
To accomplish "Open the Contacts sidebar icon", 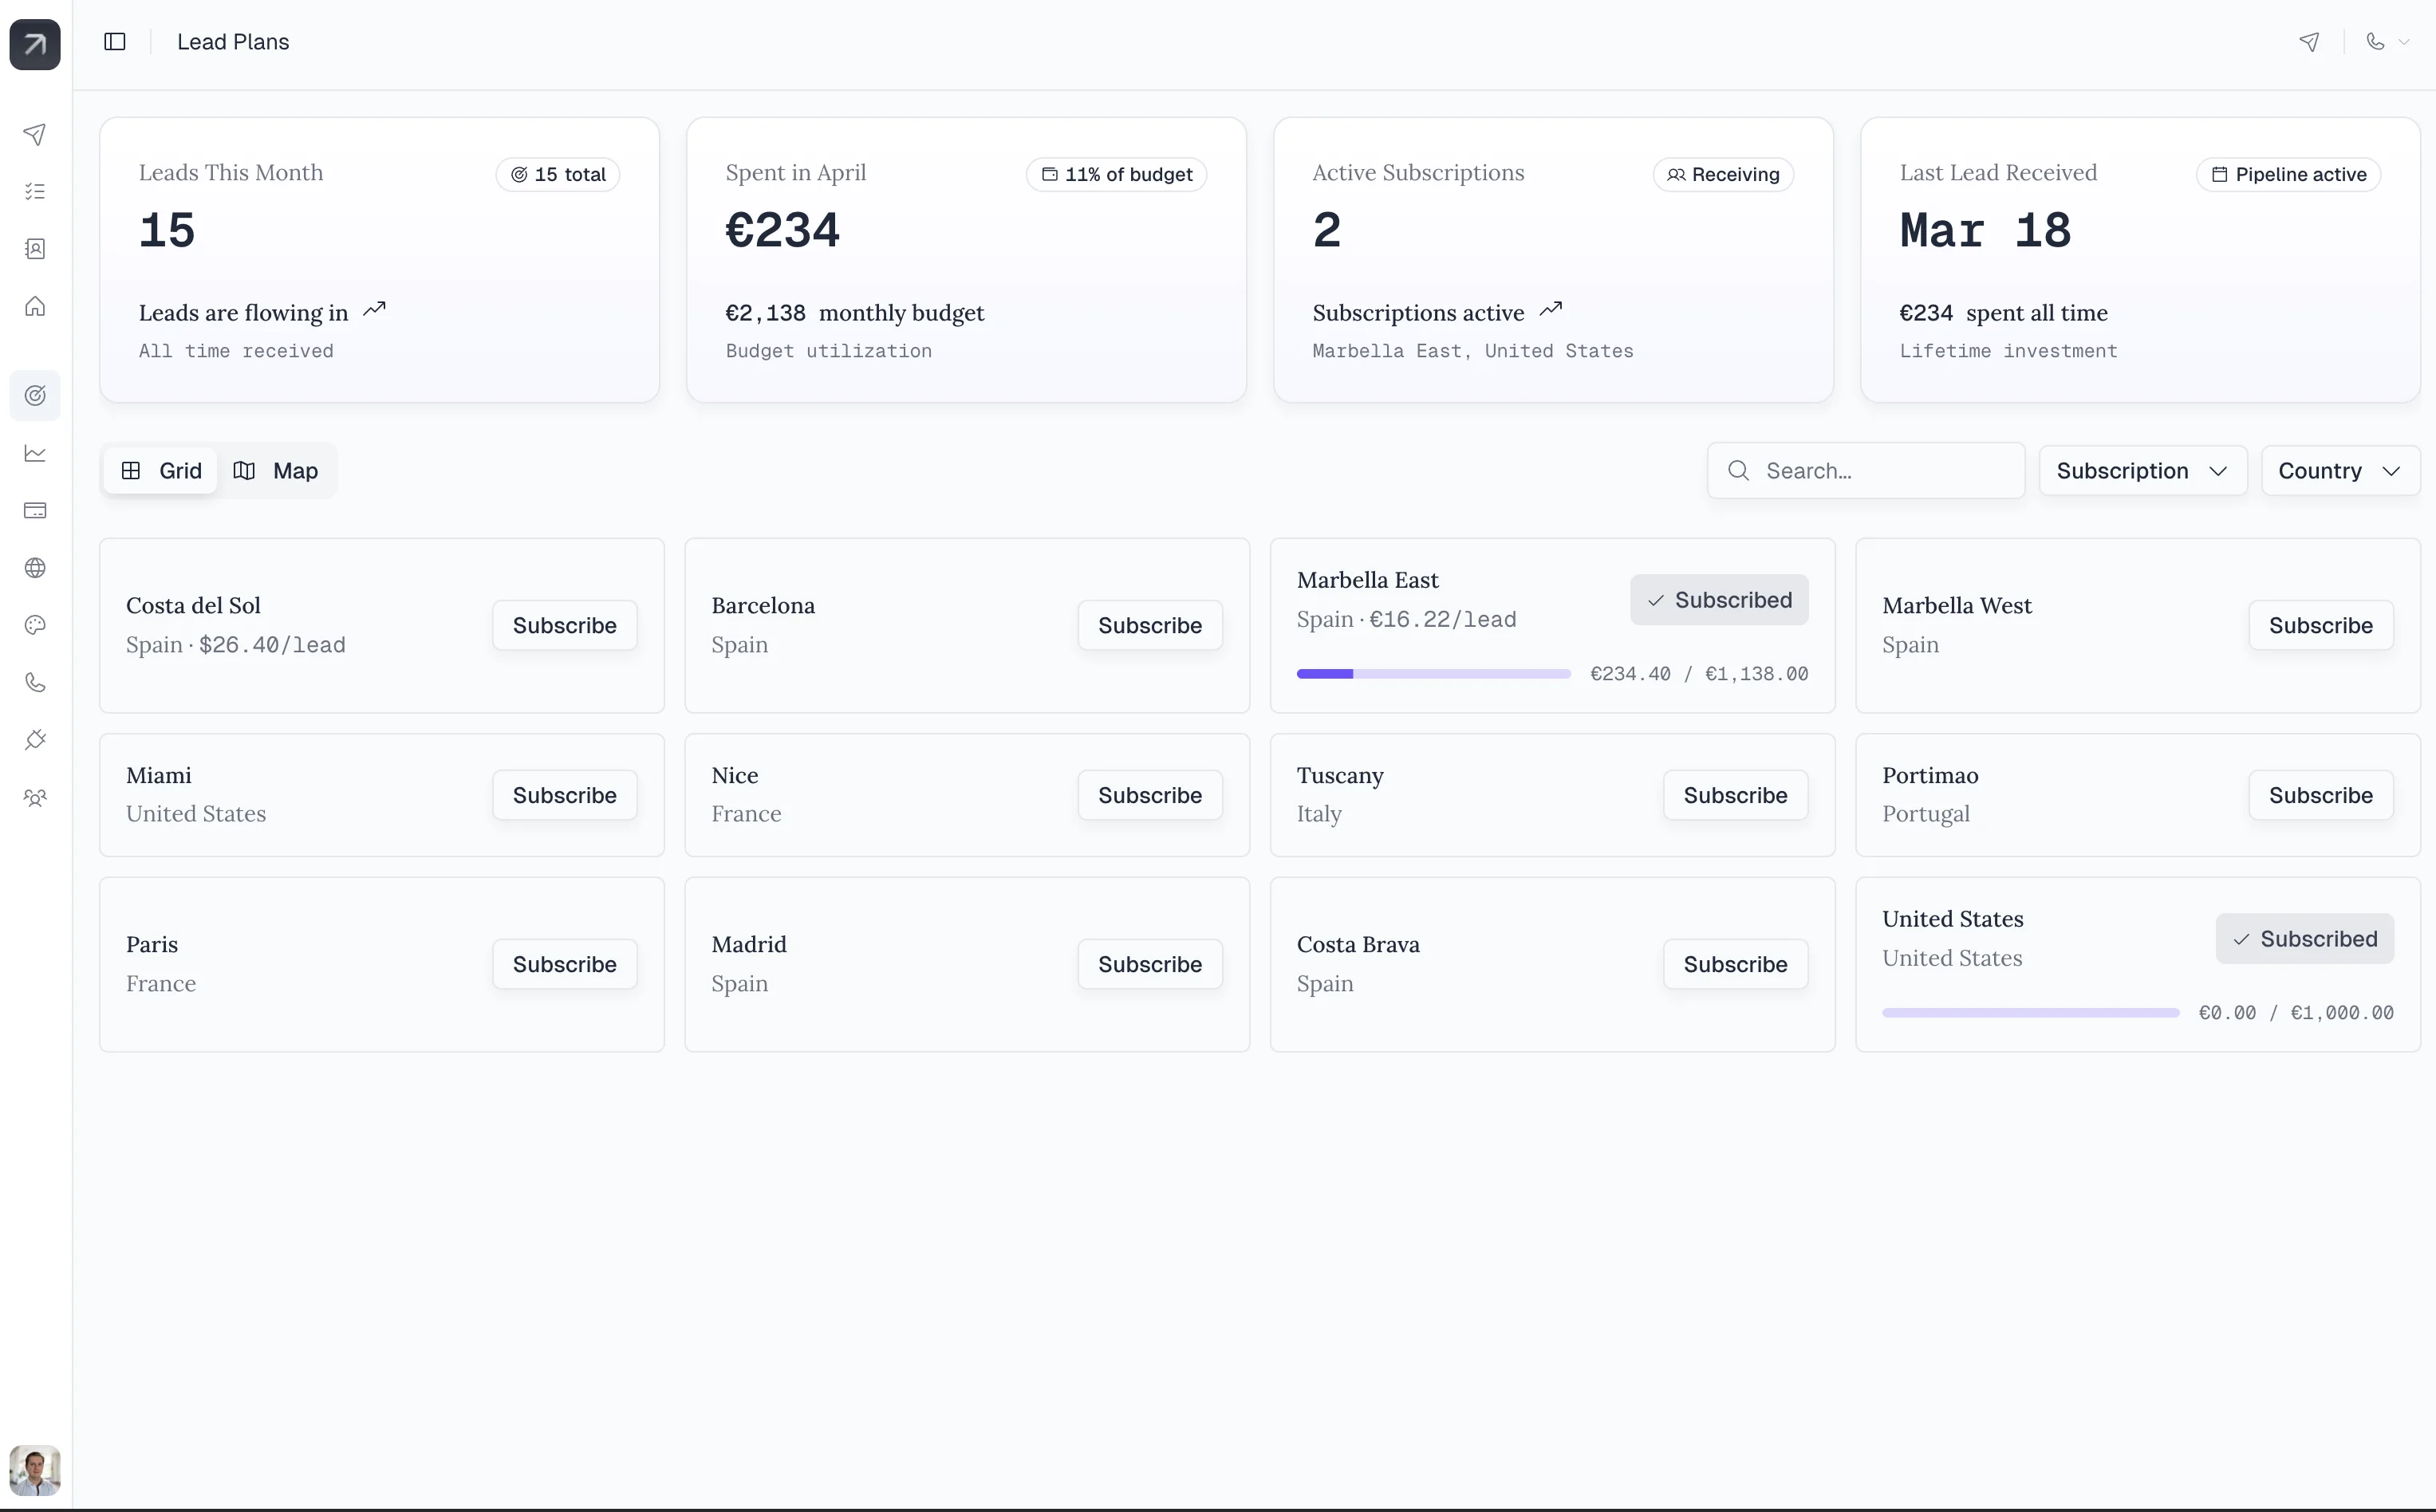I will (35, 249).
